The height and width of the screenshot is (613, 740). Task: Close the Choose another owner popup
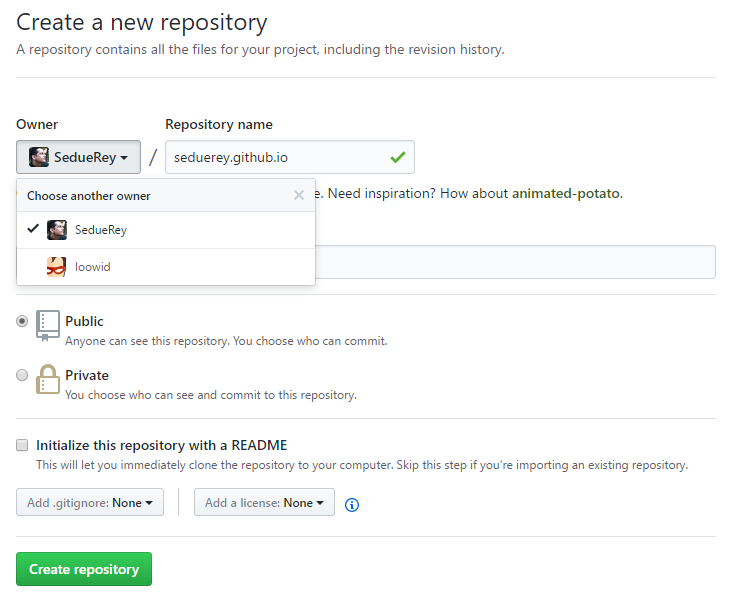[299, 195]
